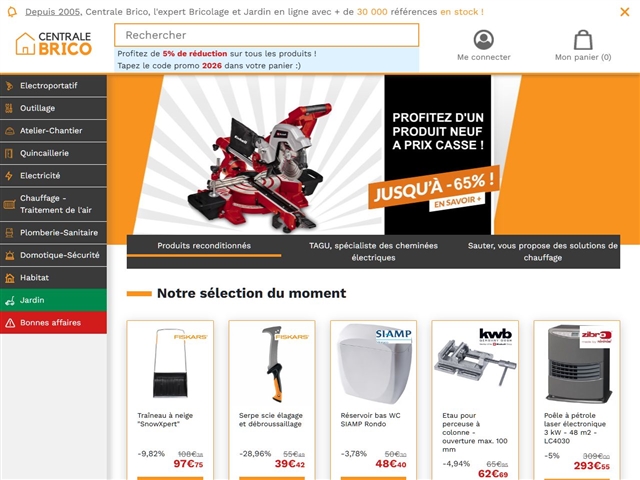Select the Produits reconditionnés slide tab
This screenshot has width=640, height=480.
tap(204, 246)
